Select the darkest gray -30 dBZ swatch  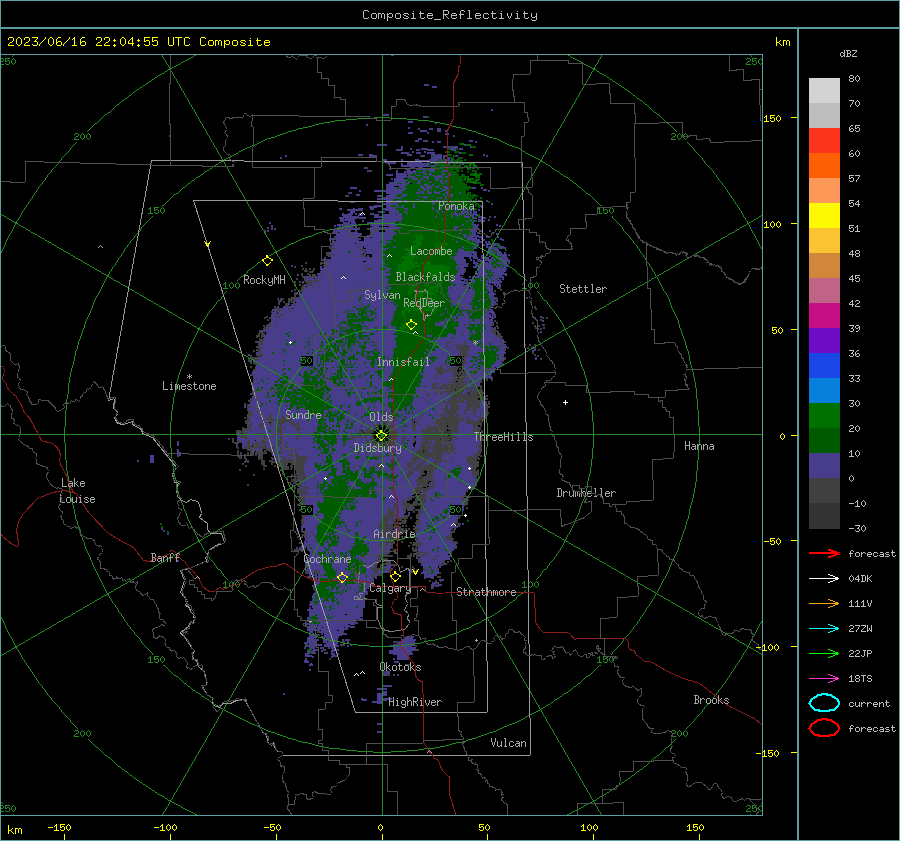coord(824,516)
